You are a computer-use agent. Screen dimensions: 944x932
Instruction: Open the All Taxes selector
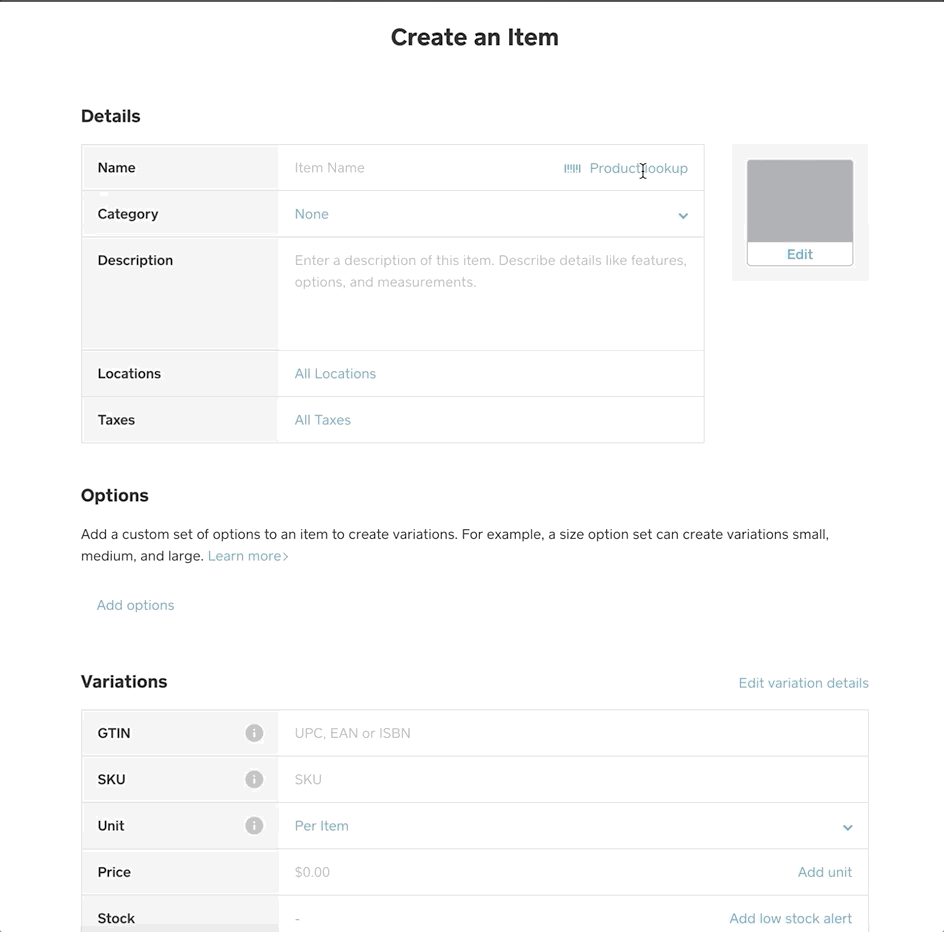(x=322, y=420)
